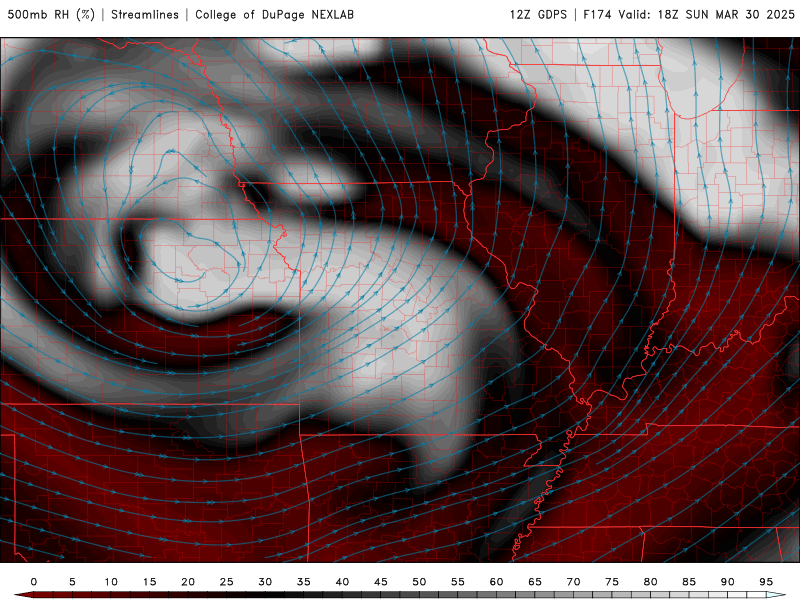The image size is (800, 600).
Task: Click the '65' value on the color scale
Action: pos(535,582)
